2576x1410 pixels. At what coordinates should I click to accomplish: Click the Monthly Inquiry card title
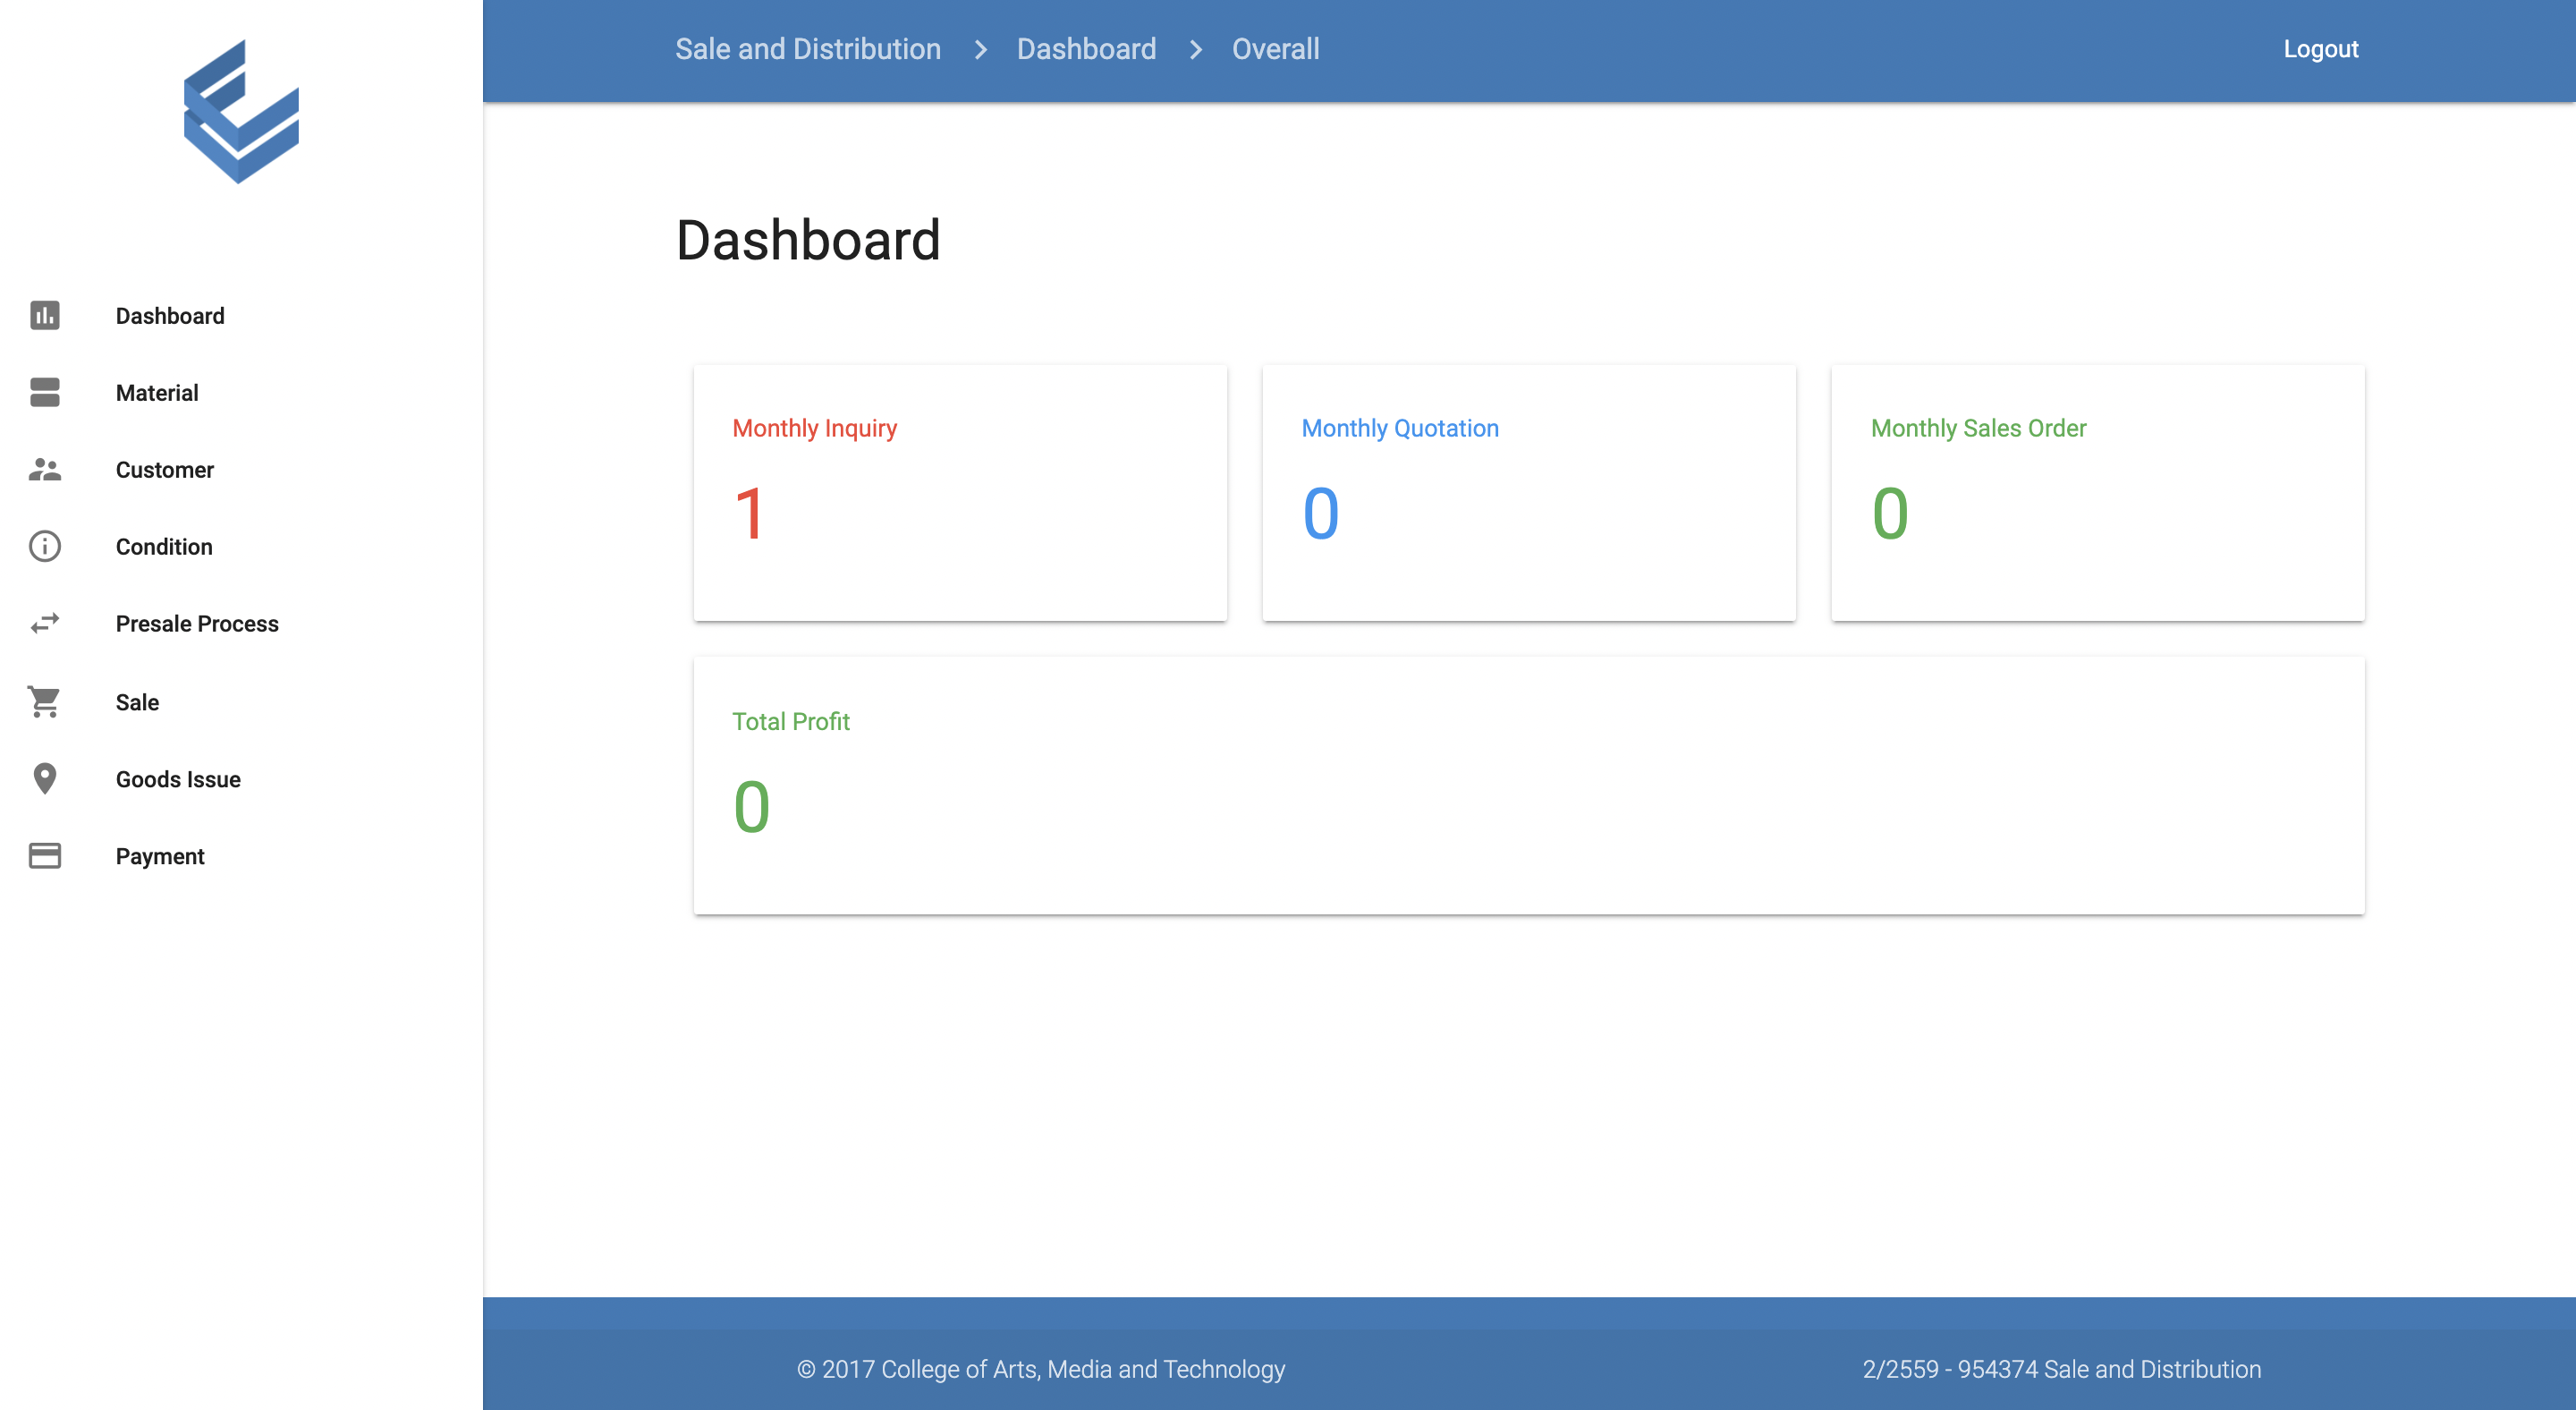tap(814, 428)
